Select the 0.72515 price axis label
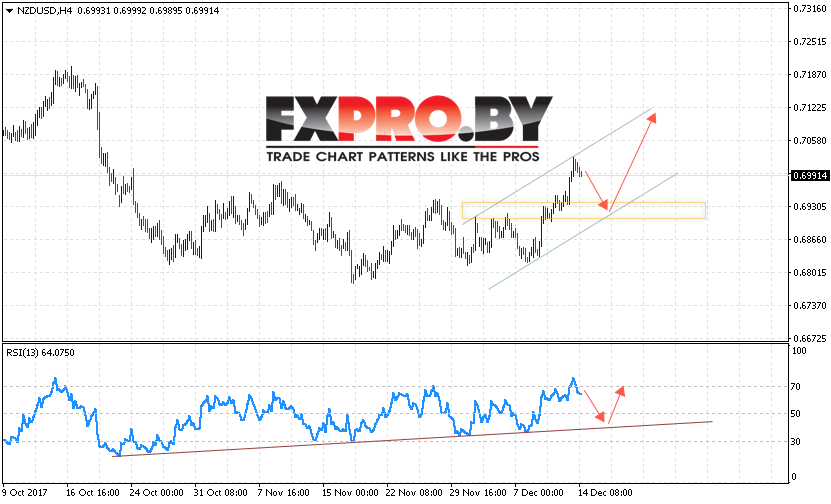The image size is (831, 504). click(x=810, y=42)
